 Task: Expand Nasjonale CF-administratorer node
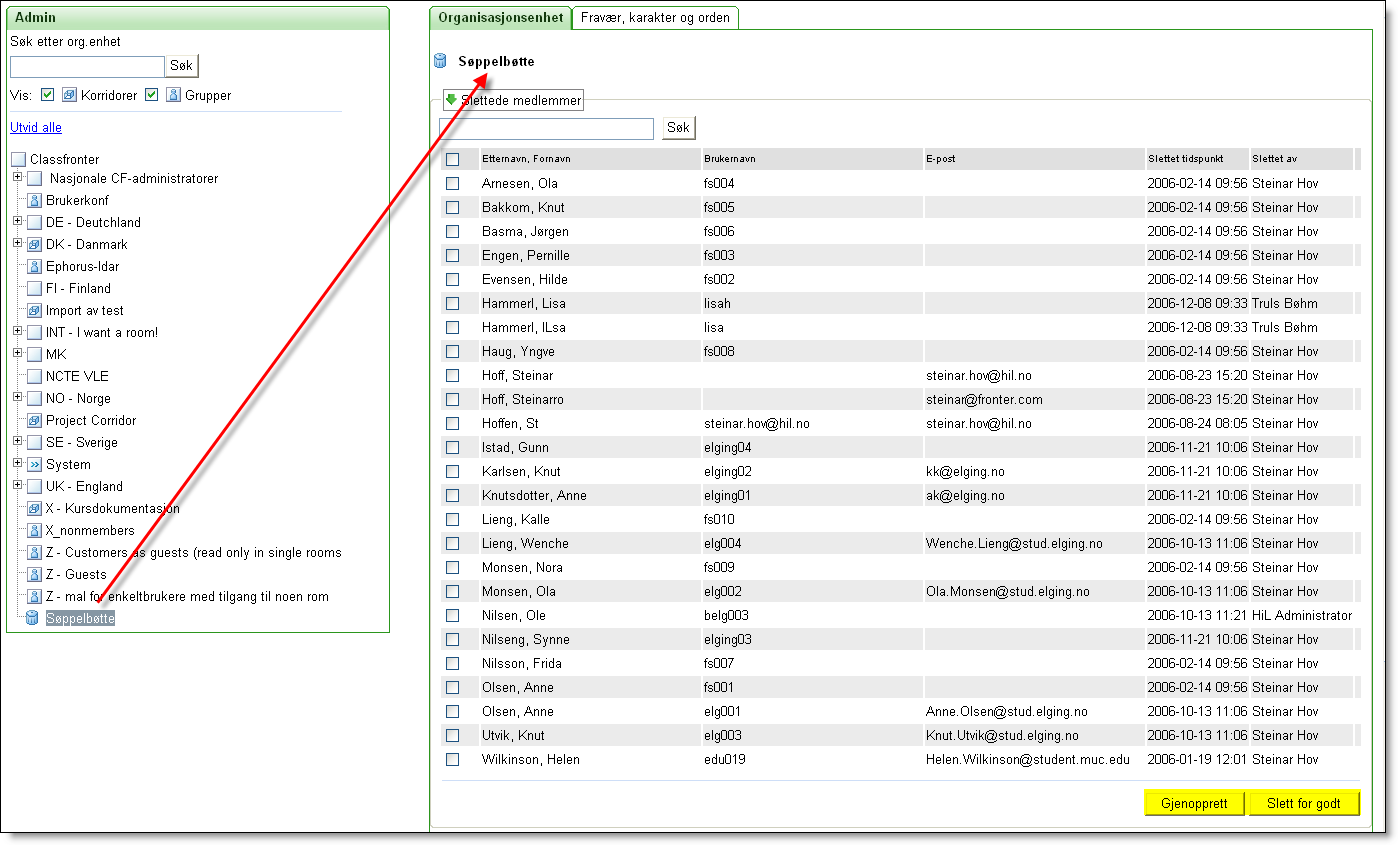point(17,177)
